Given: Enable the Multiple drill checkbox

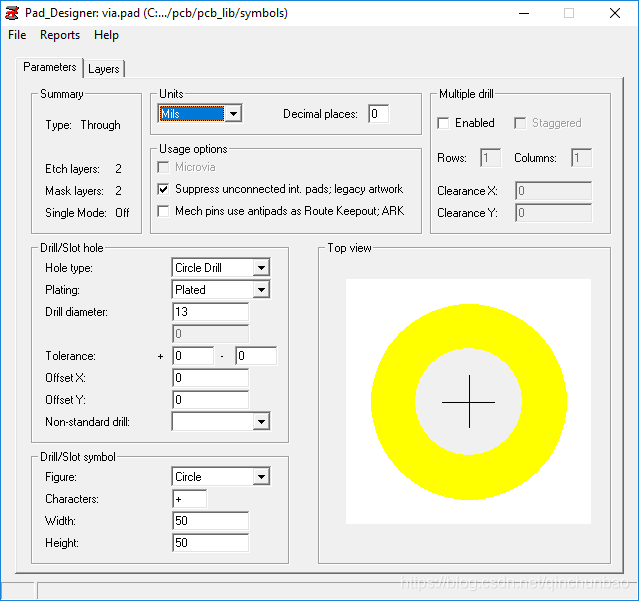Looking at the screenshot, I should [444, 123].
